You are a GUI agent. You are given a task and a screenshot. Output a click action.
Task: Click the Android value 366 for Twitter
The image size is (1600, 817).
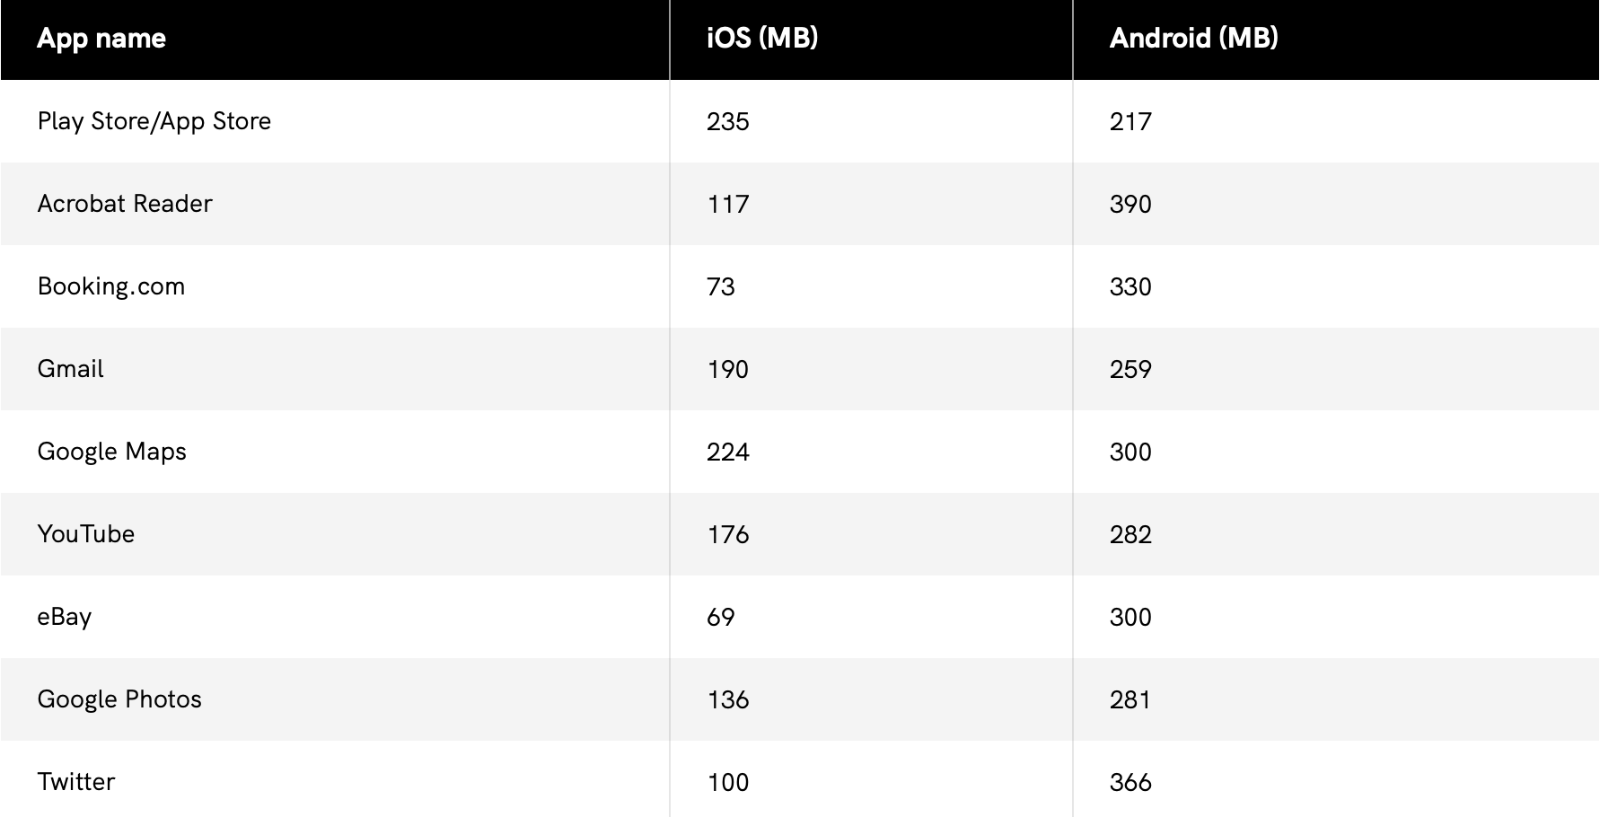tap(1130, 782)
